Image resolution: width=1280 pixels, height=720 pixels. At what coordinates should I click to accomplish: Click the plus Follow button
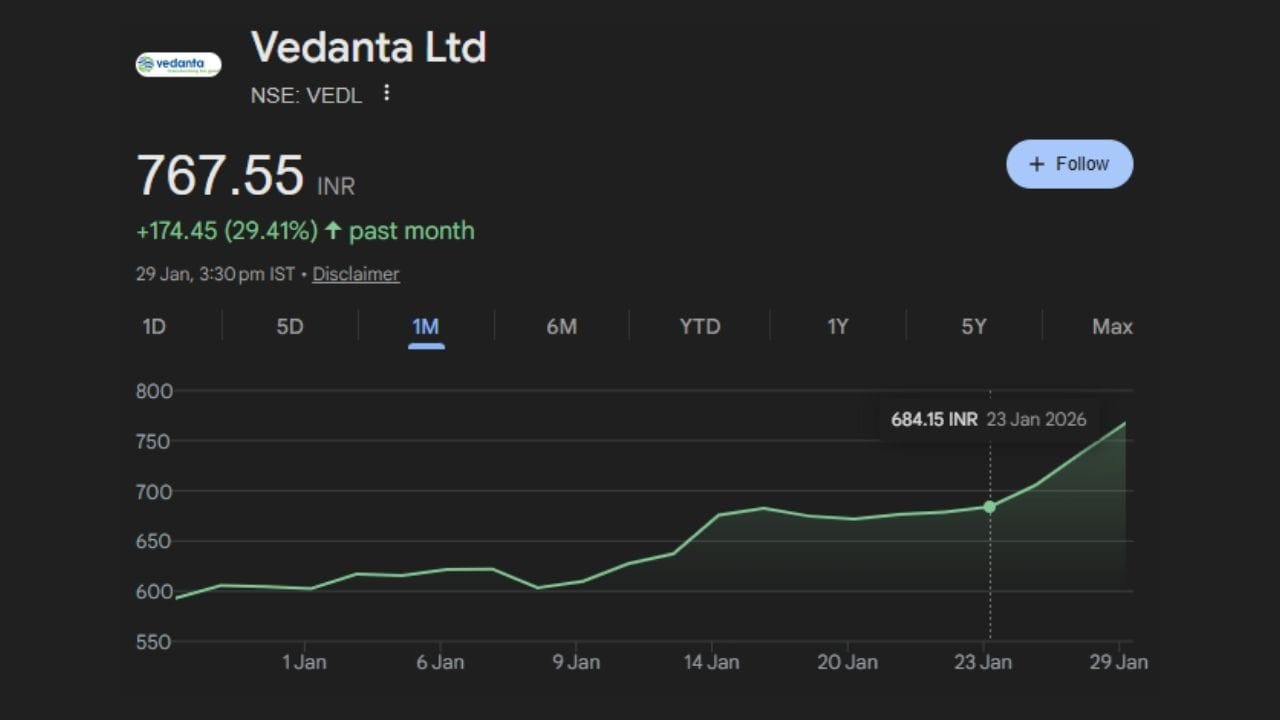(x=1069, y=164)
